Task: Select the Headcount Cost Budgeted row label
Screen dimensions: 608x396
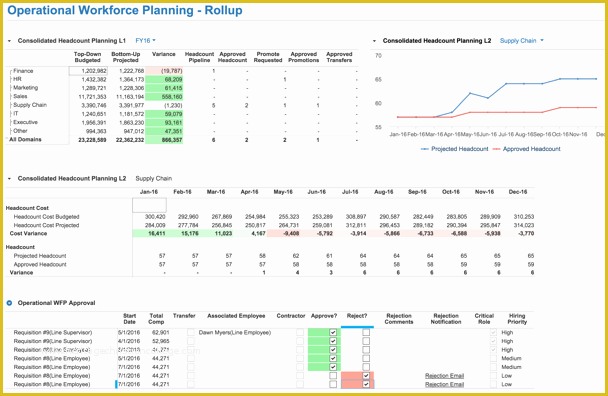Action: [x=47, y=217]
